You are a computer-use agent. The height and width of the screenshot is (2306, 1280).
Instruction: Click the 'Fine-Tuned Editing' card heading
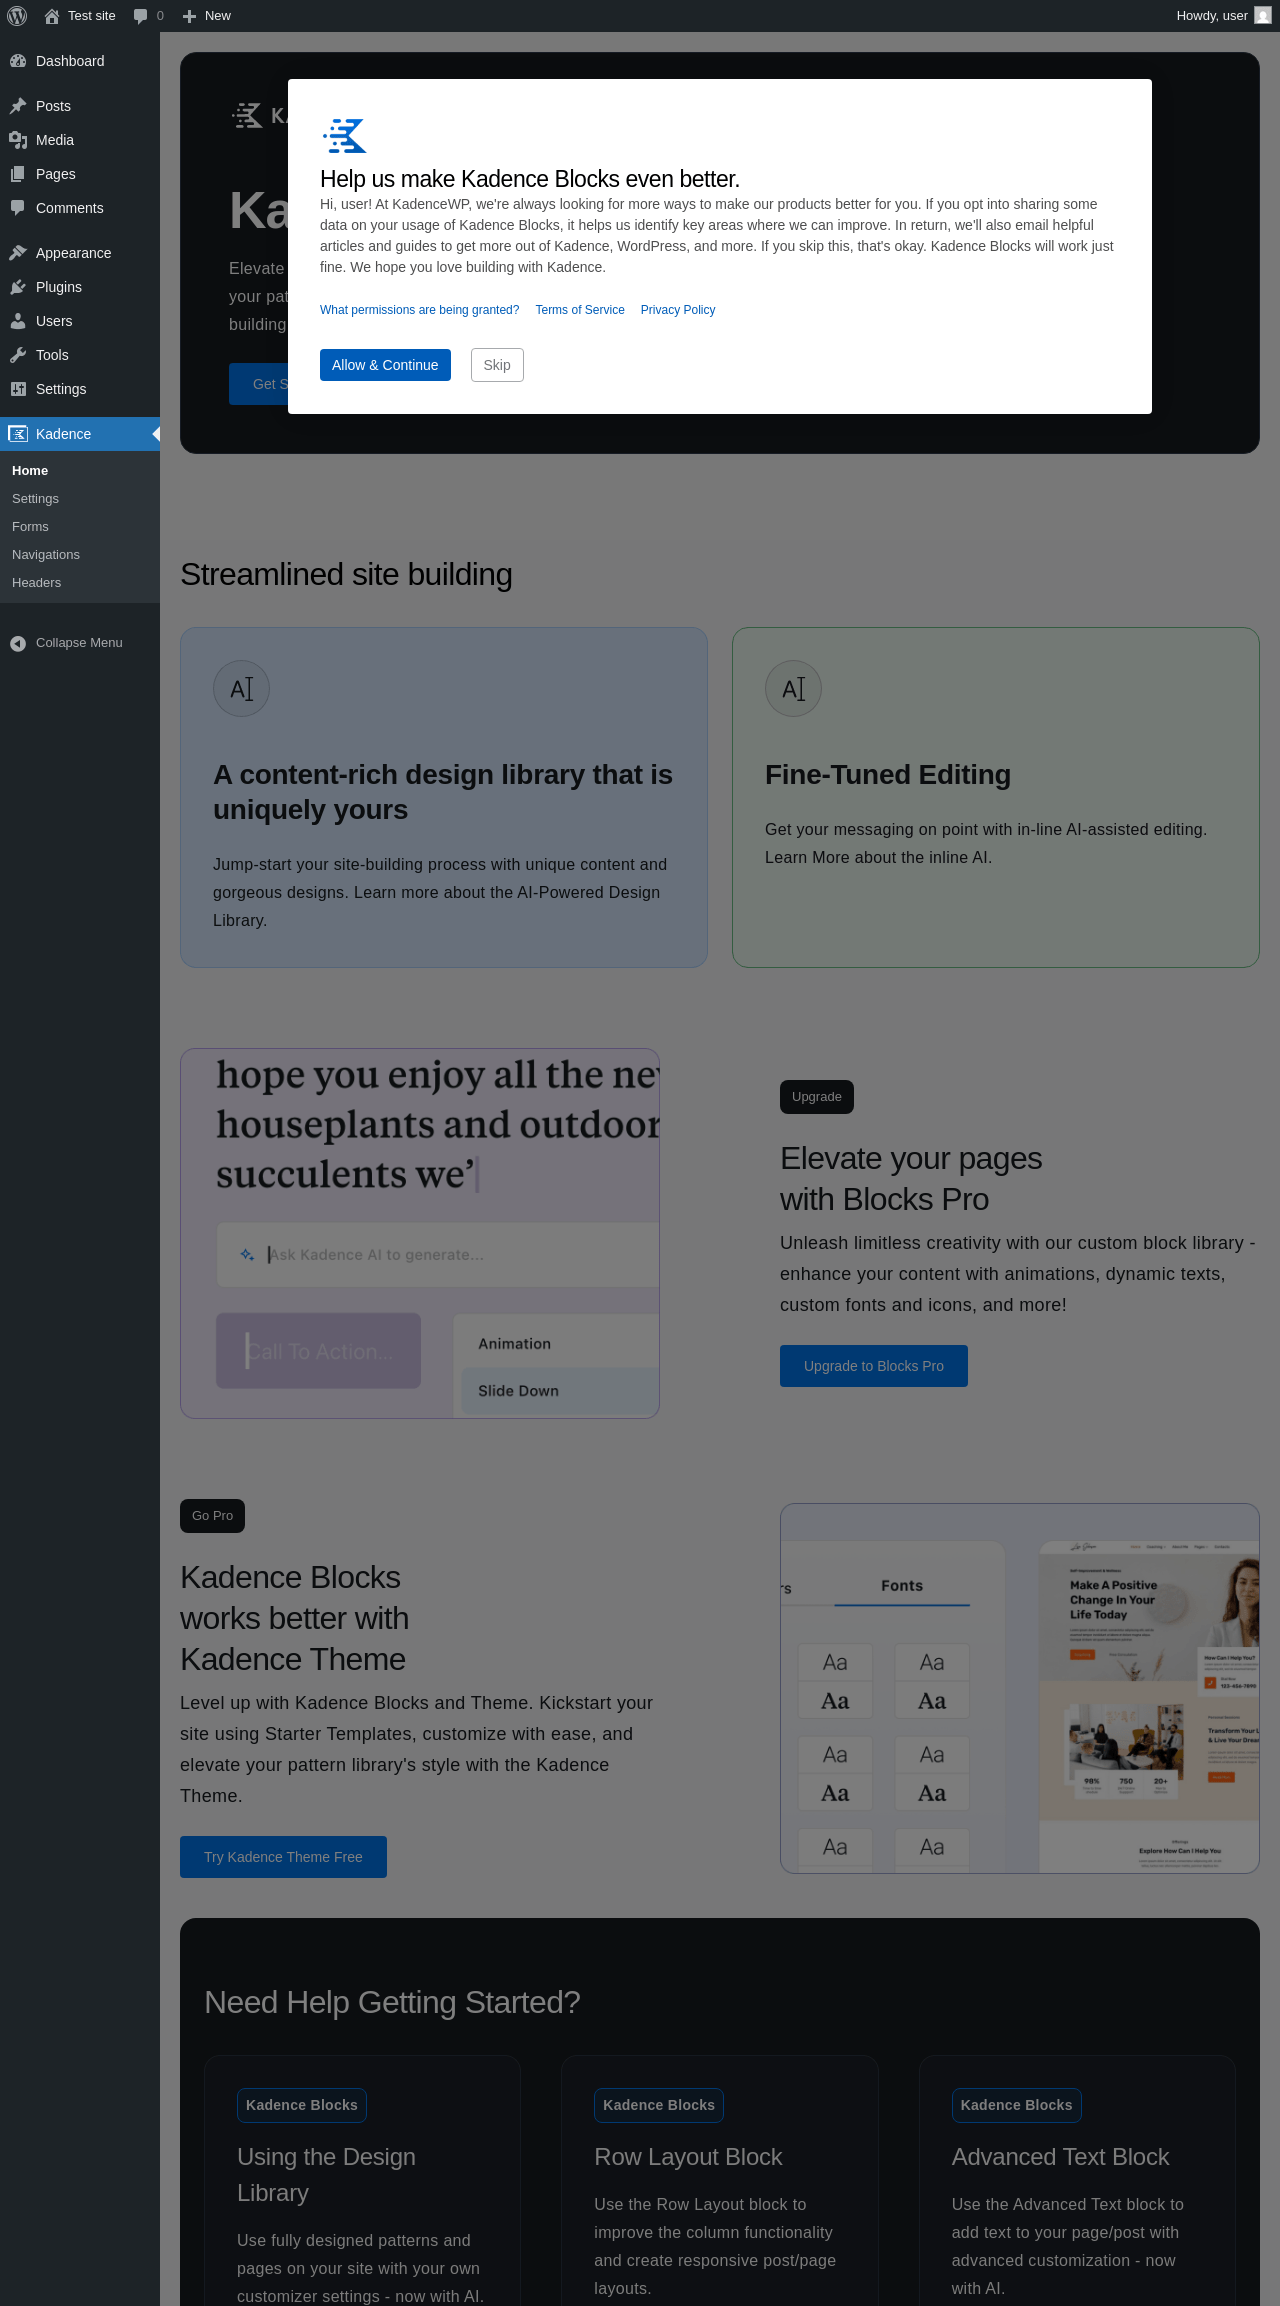pyautogui.click(x=888, y=775)
